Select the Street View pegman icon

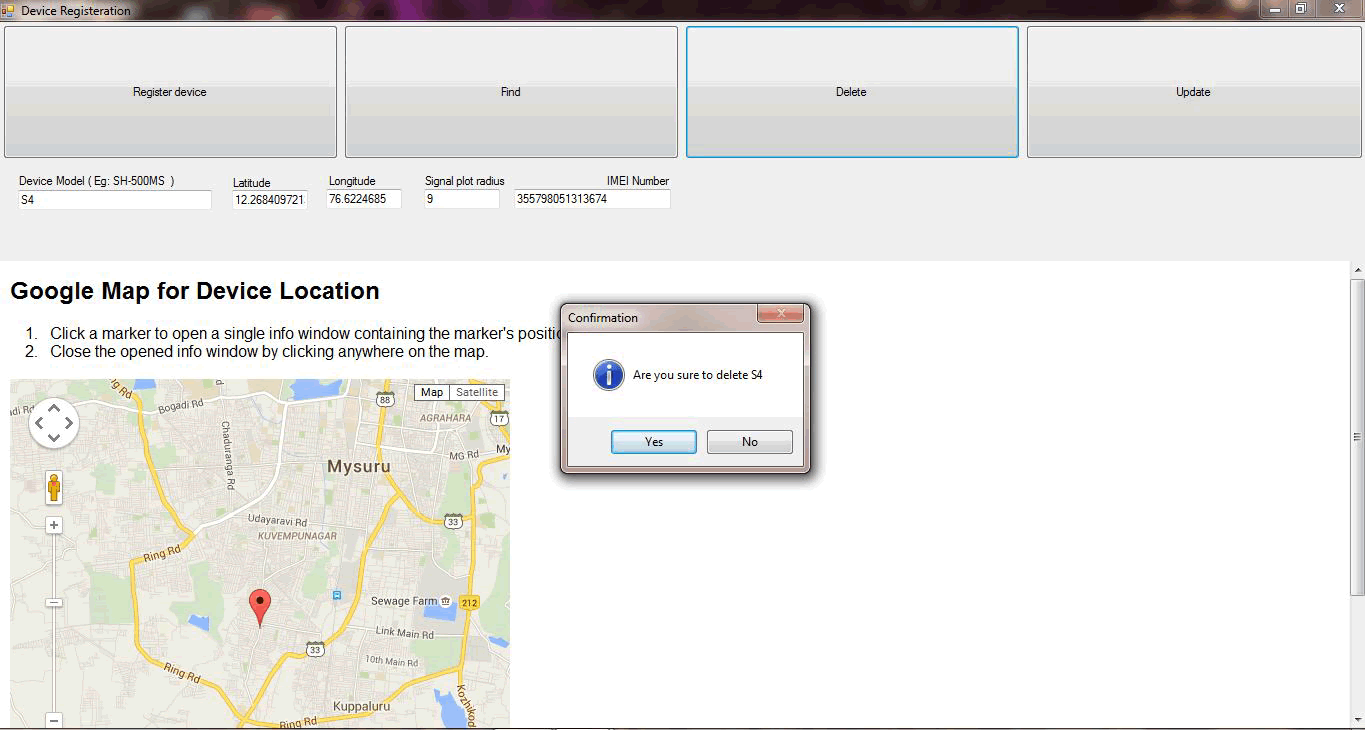click(54, 488)
